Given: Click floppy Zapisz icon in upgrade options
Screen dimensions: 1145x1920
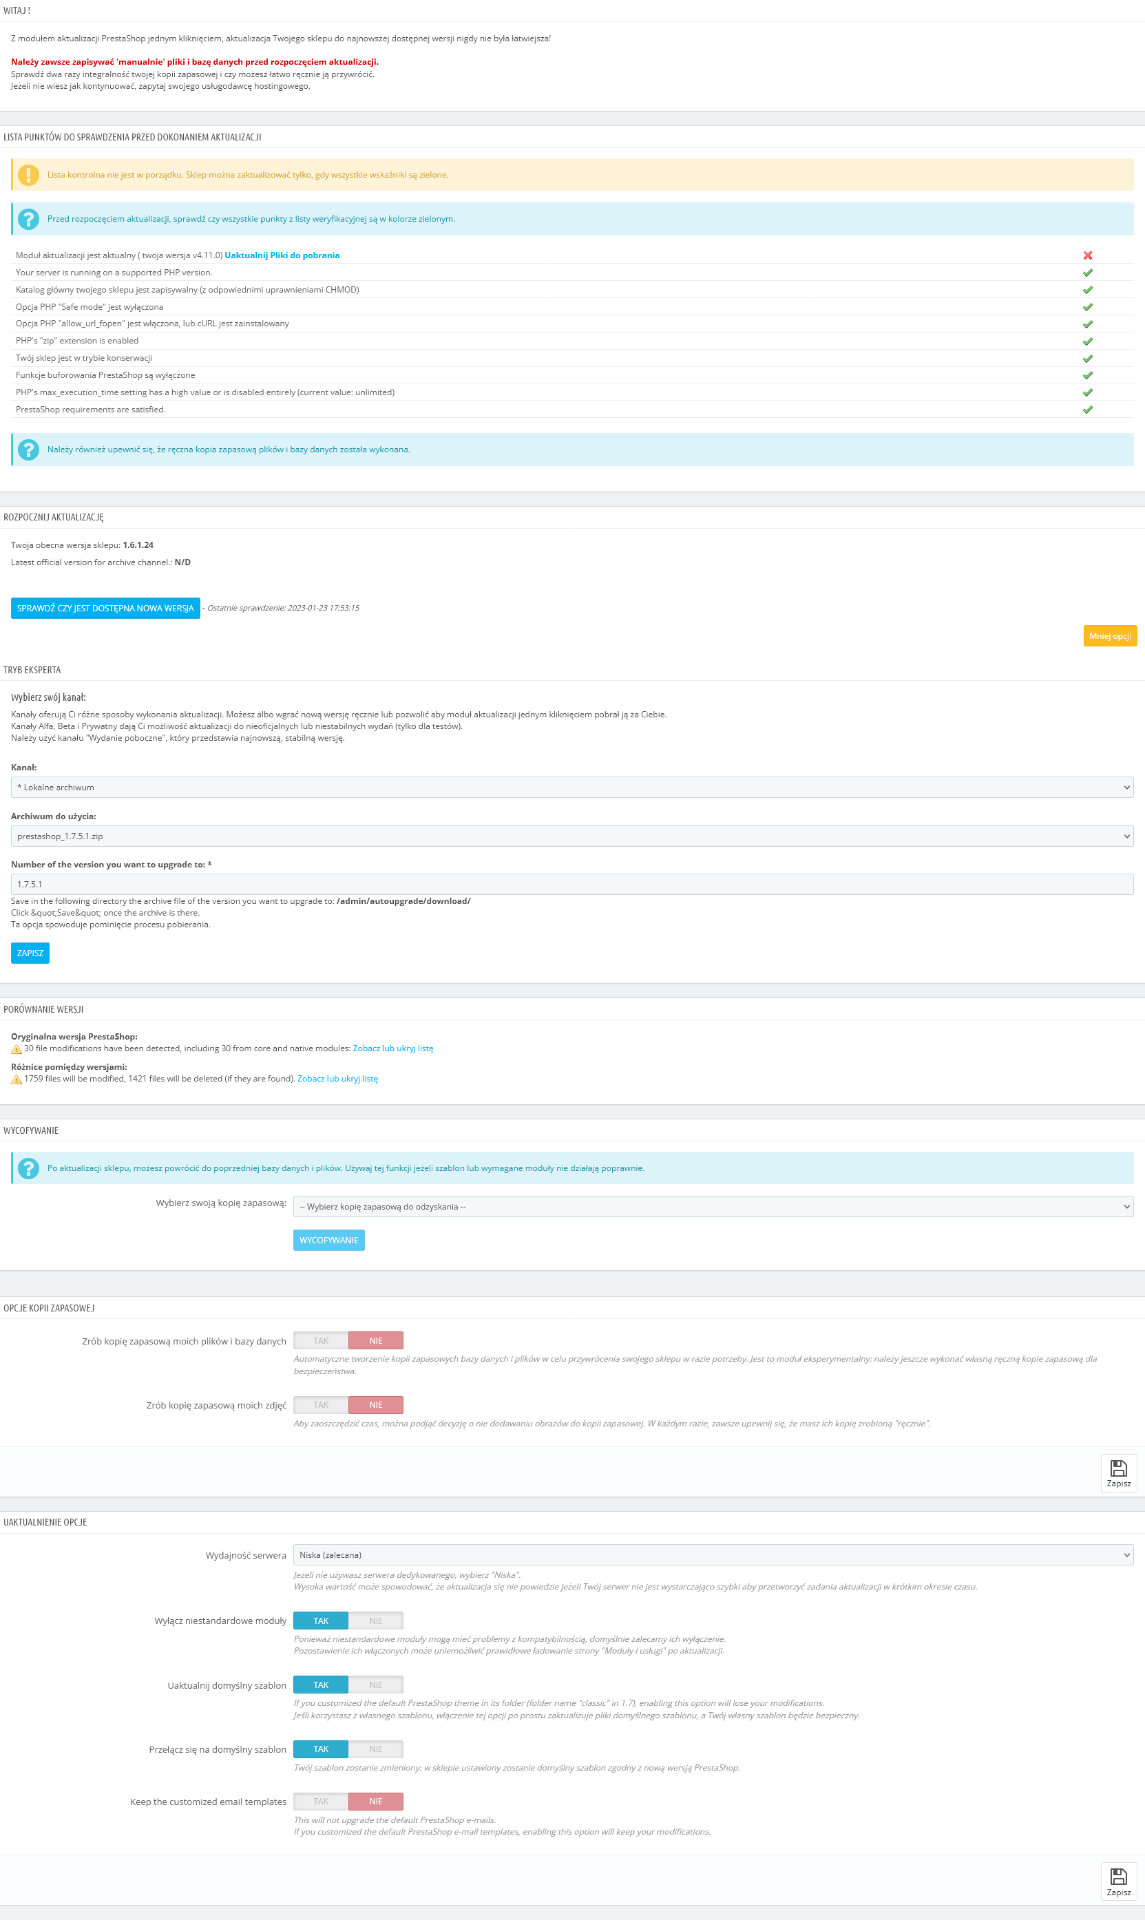Looking at the screenshot, I should [1119, 1880].
